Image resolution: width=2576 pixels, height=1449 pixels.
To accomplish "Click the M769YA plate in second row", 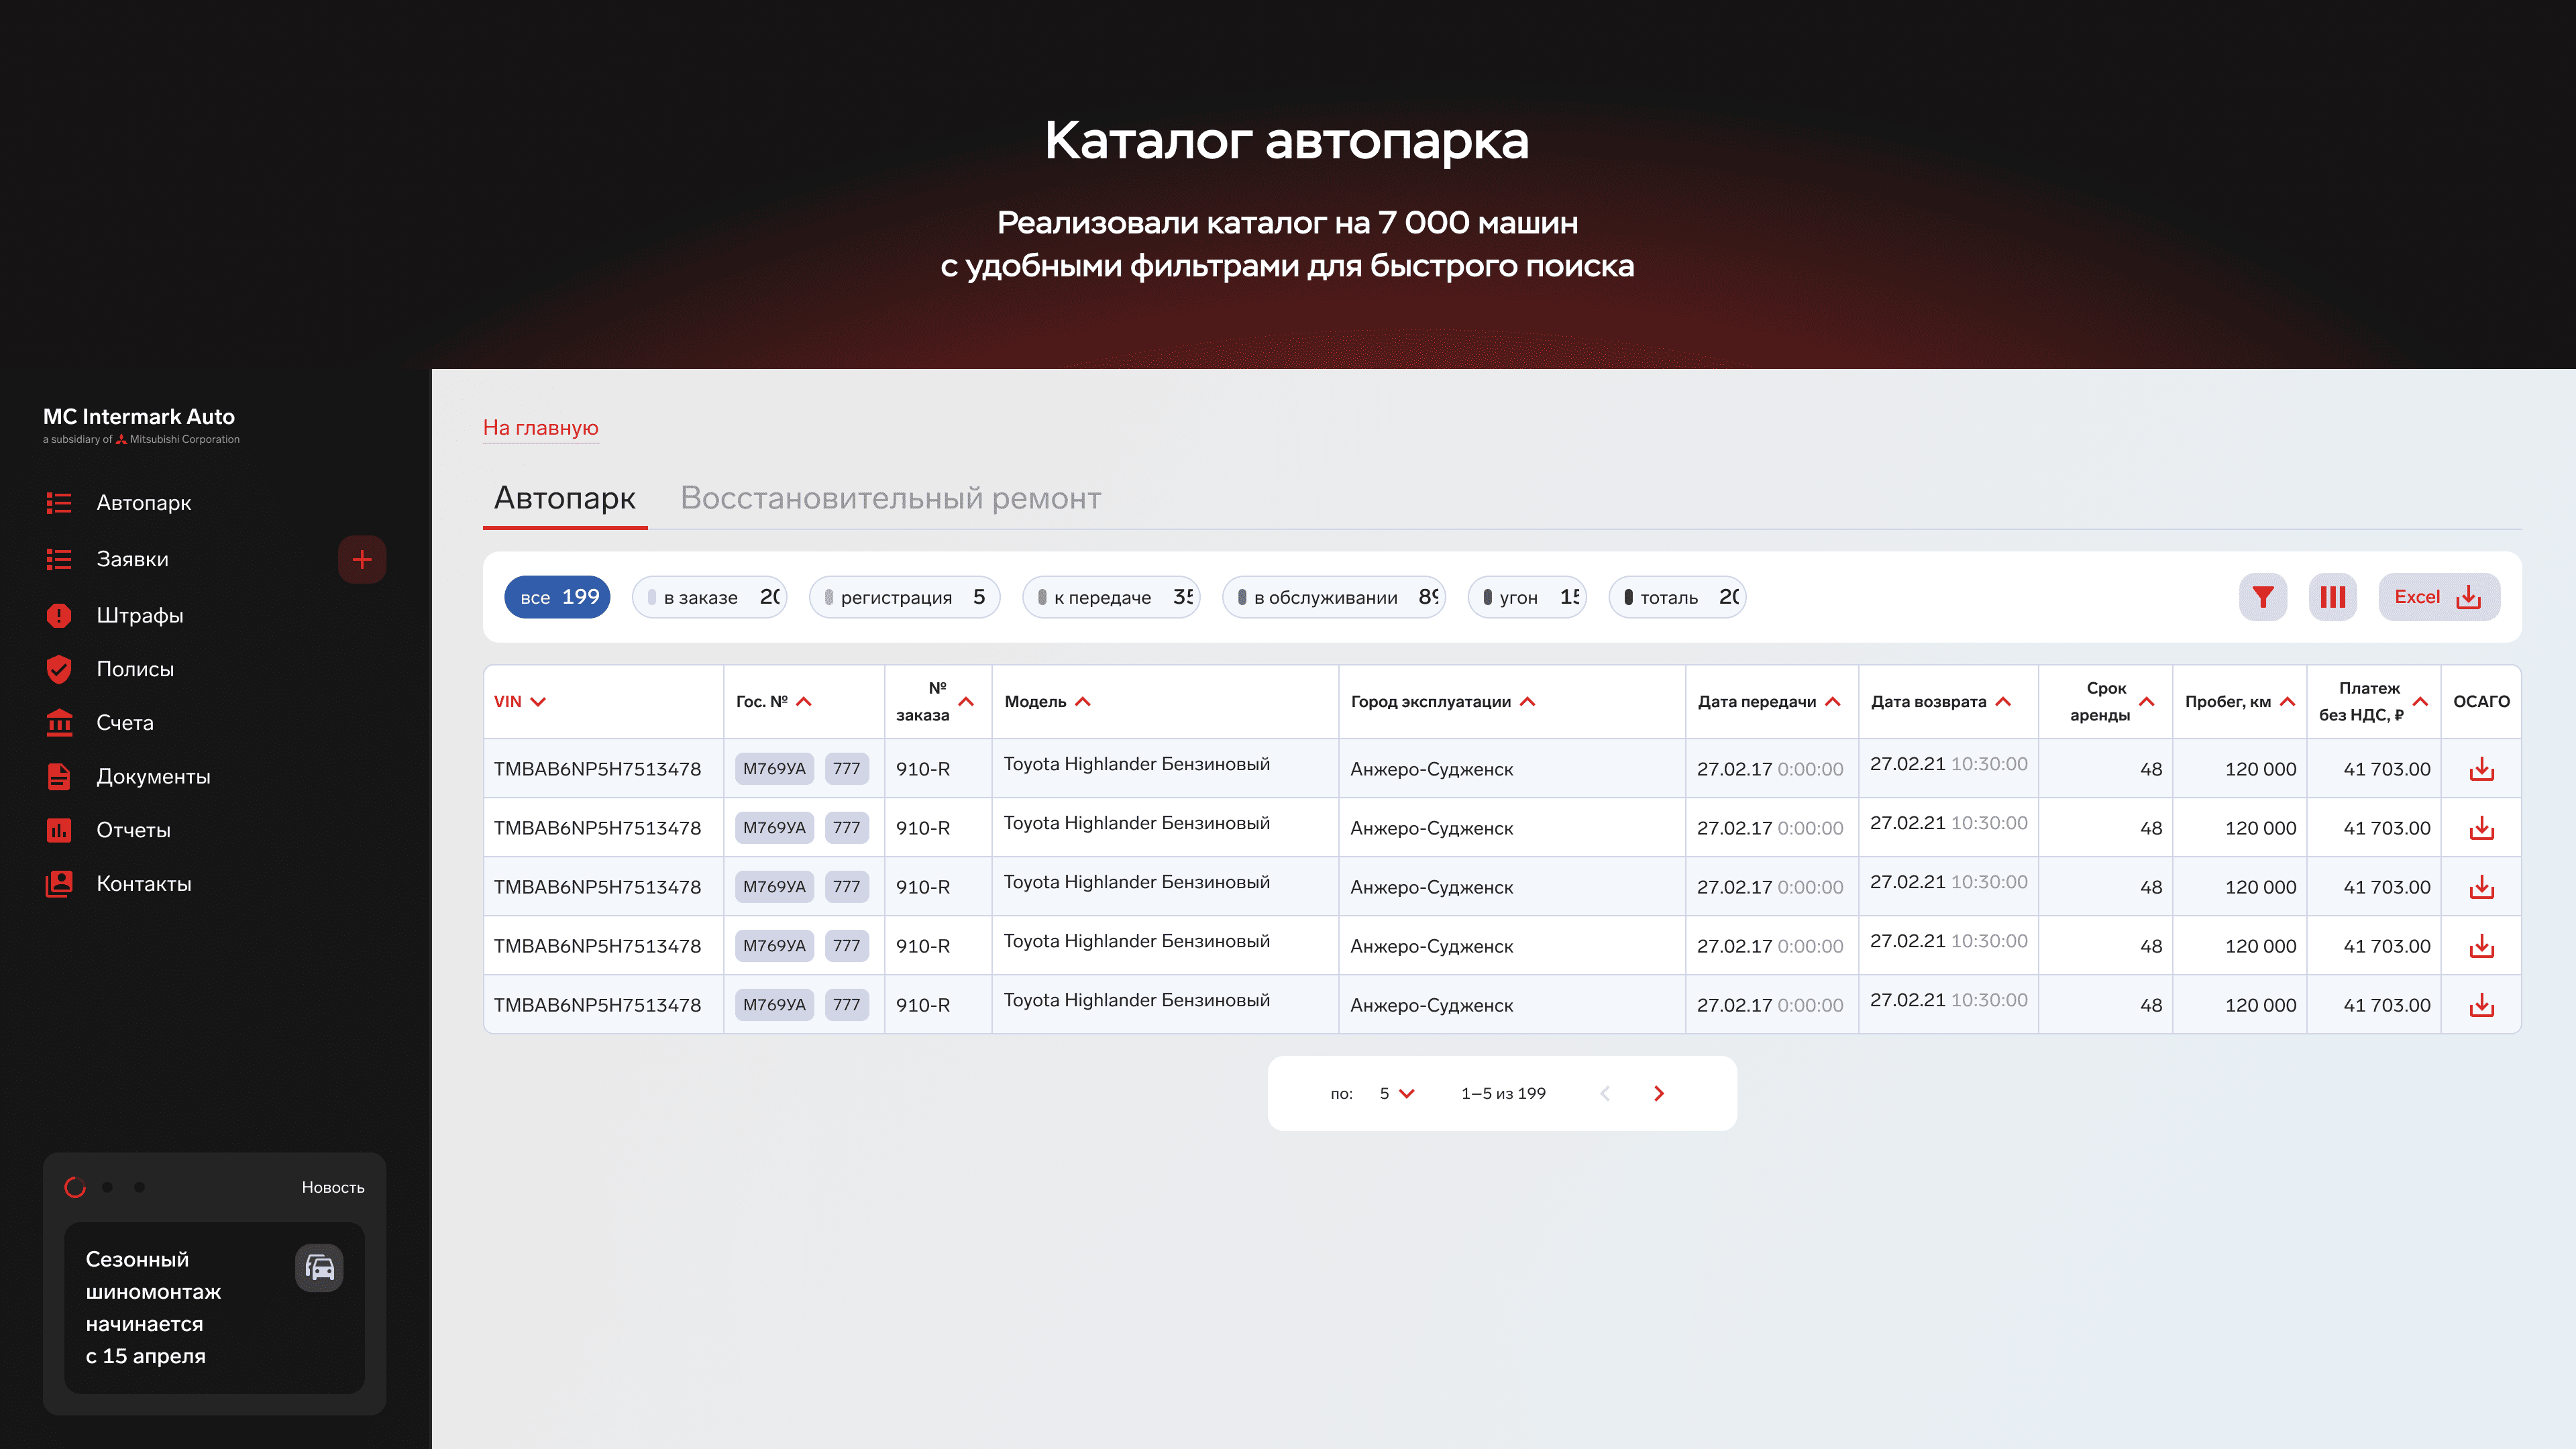I will [x=774, y=828].
